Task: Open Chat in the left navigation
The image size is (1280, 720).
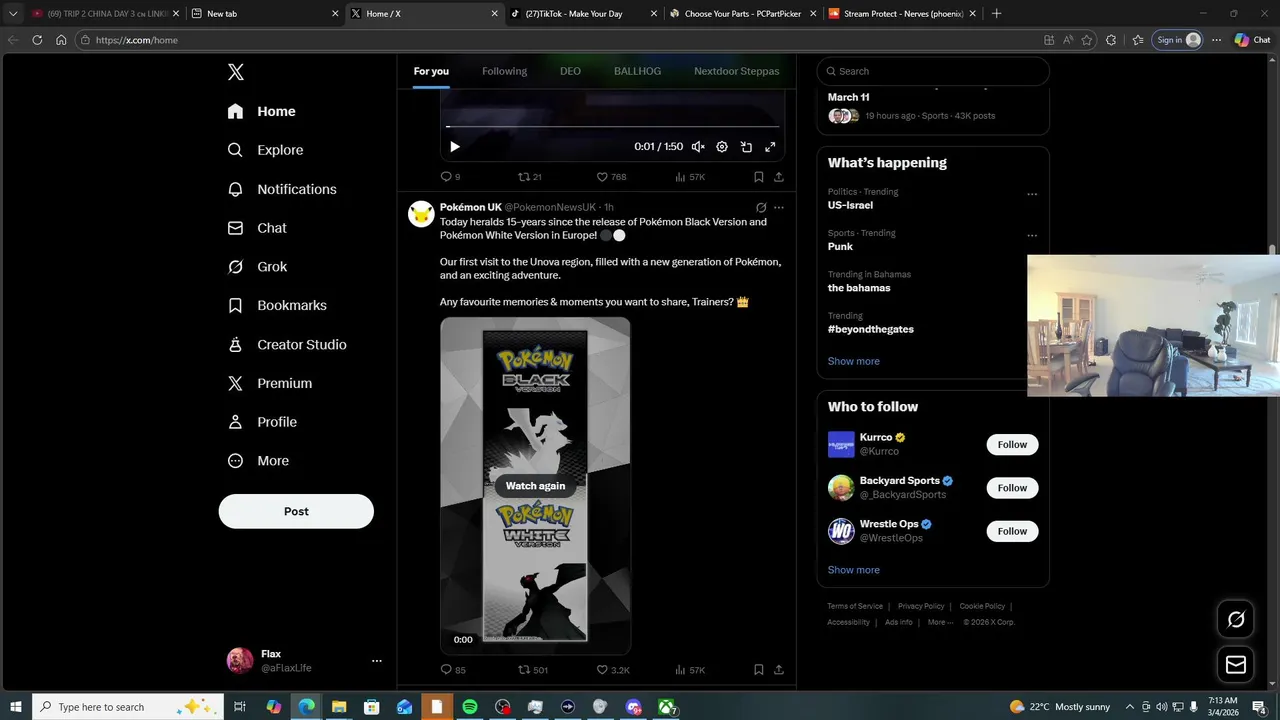Action: click(257, 228)
